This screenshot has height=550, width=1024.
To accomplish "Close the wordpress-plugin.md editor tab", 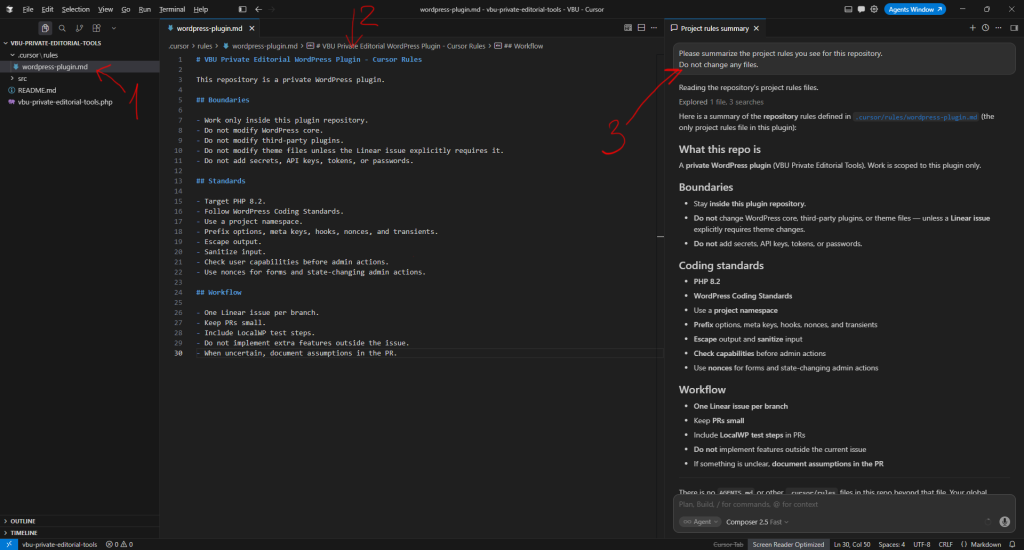I will click(251, 28).
